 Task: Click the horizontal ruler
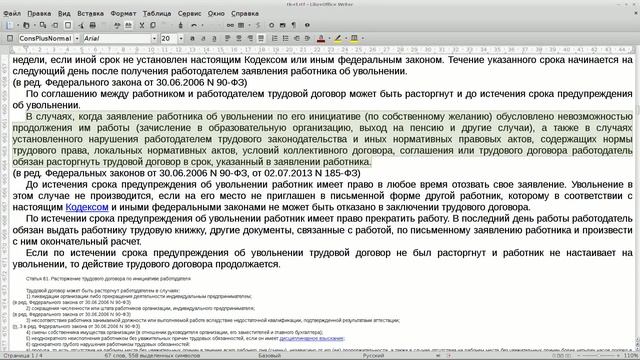coord(322,50)
